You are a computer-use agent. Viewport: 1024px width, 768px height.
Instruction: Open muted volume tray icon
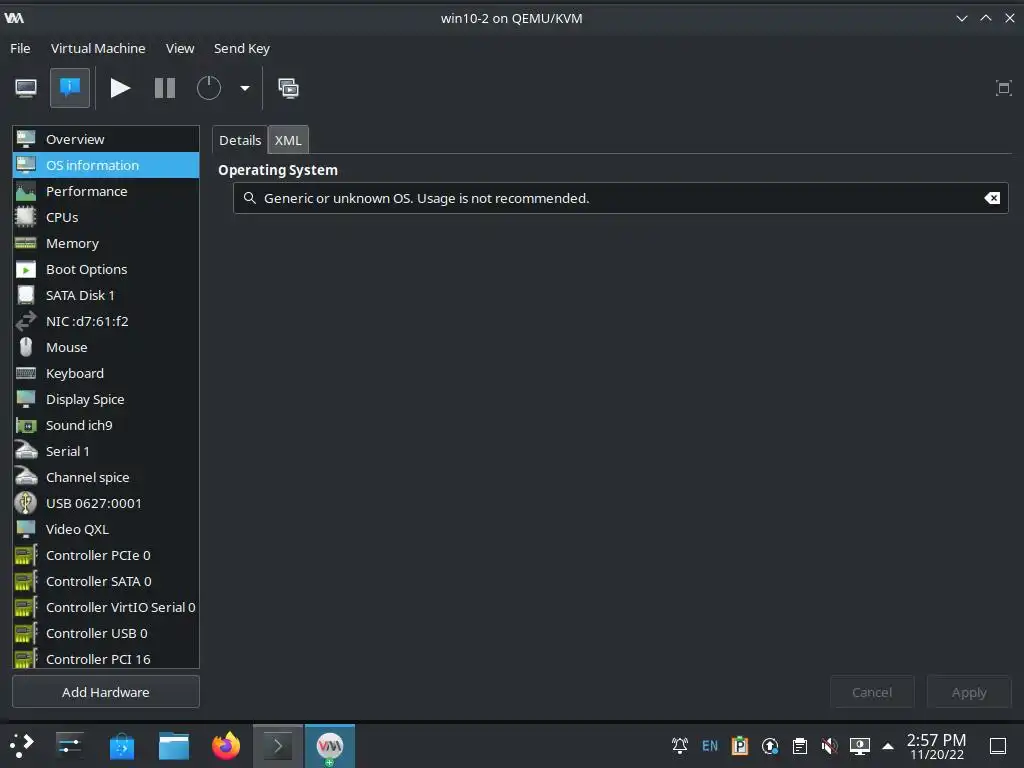coord(829,746)
